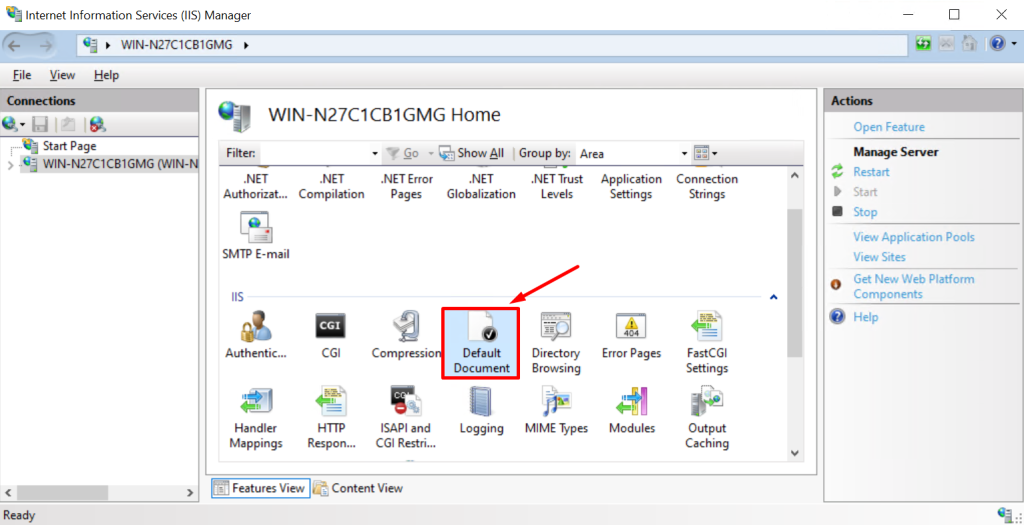
Task: Open Directory Browsing feature
Action: 556,342
